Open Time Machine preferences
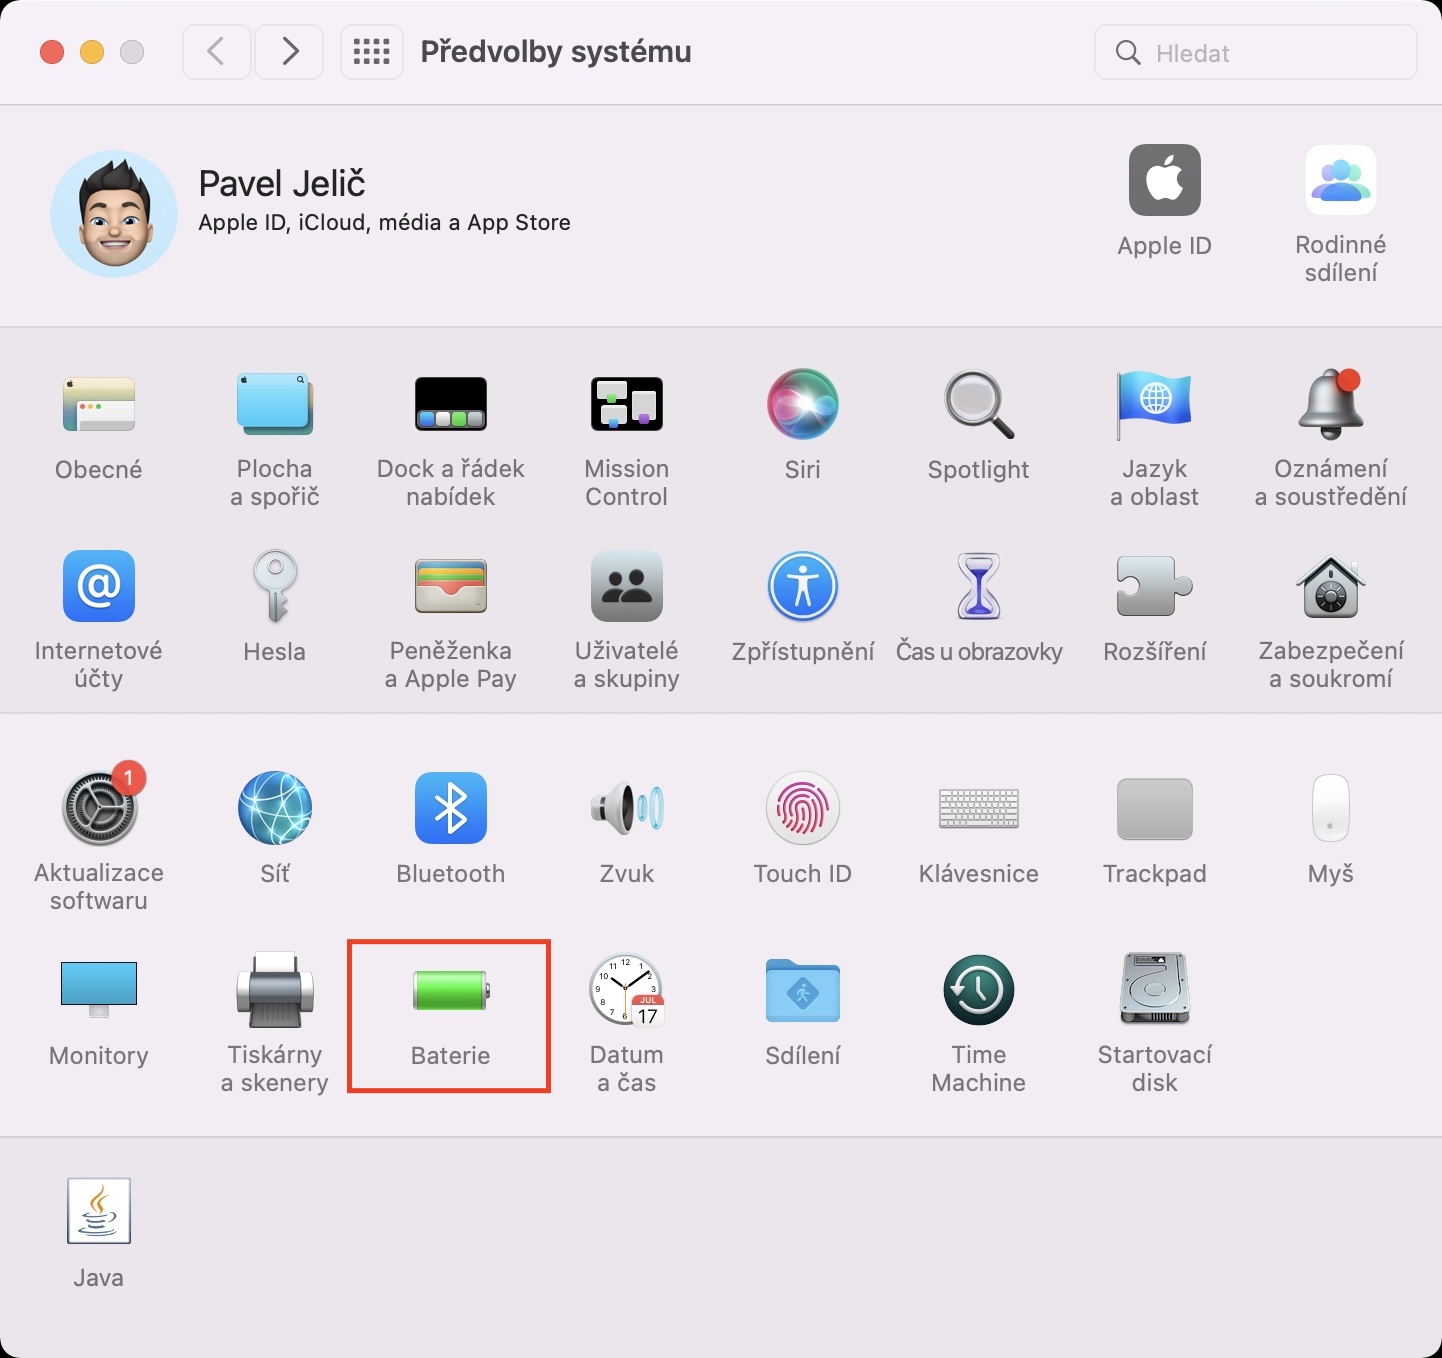 point(979,990)
